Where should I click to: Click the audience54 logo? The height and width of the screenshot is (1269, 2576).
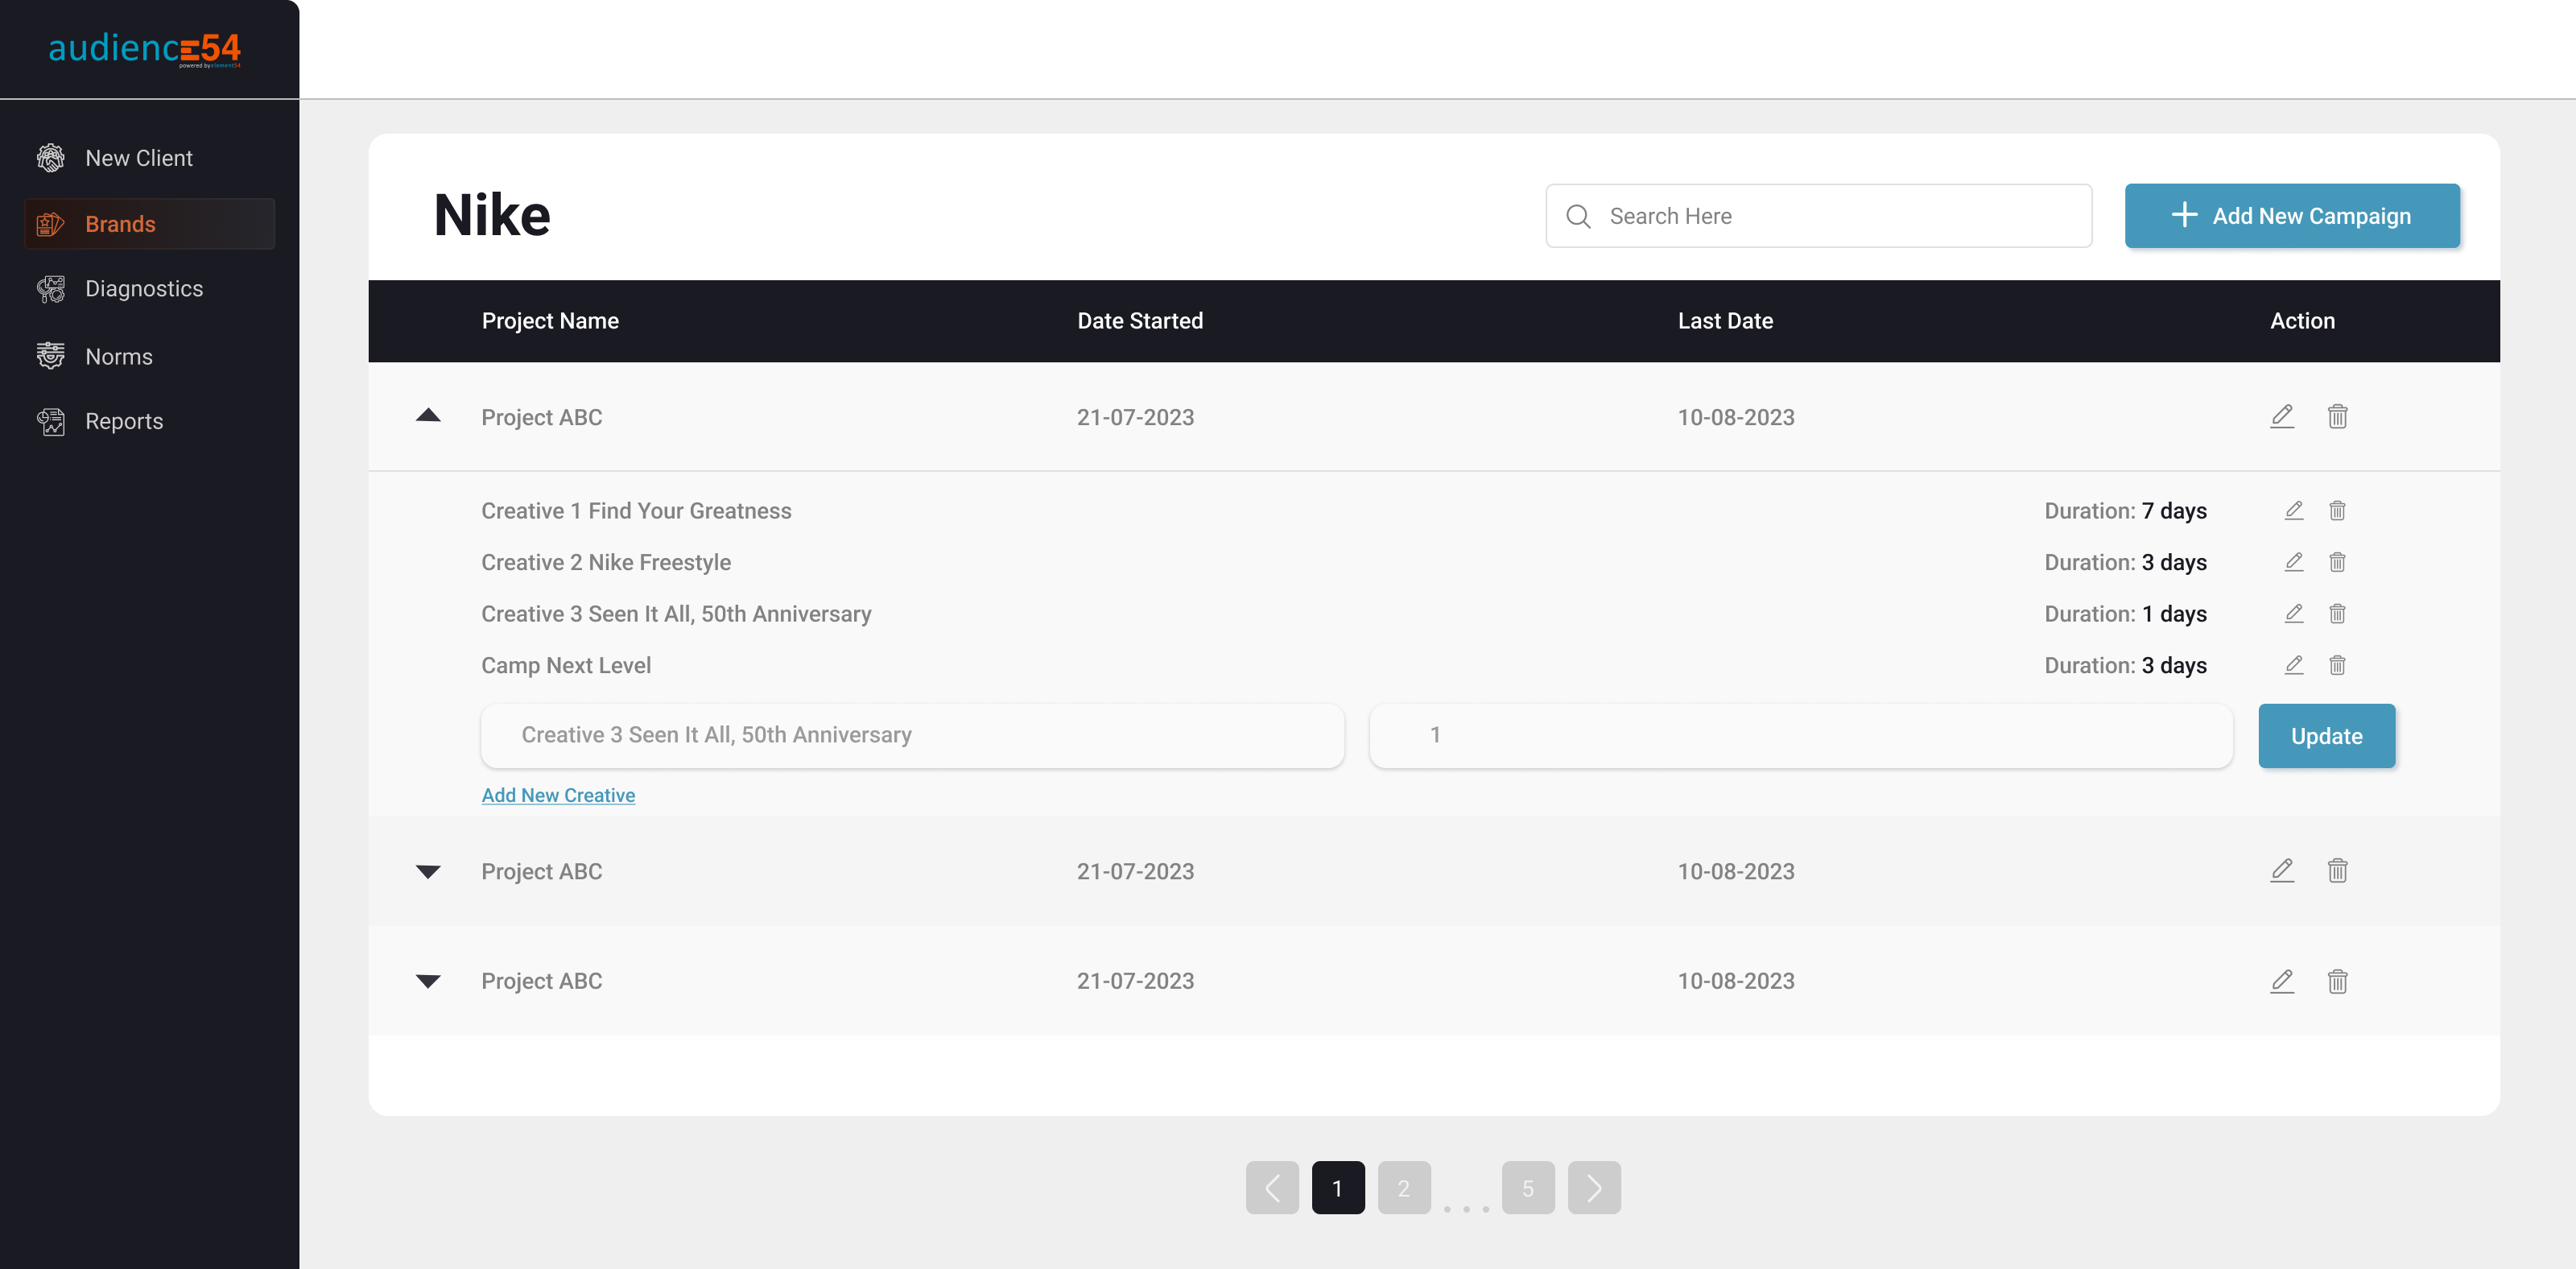pyautogui.click(x=145, y=49)
